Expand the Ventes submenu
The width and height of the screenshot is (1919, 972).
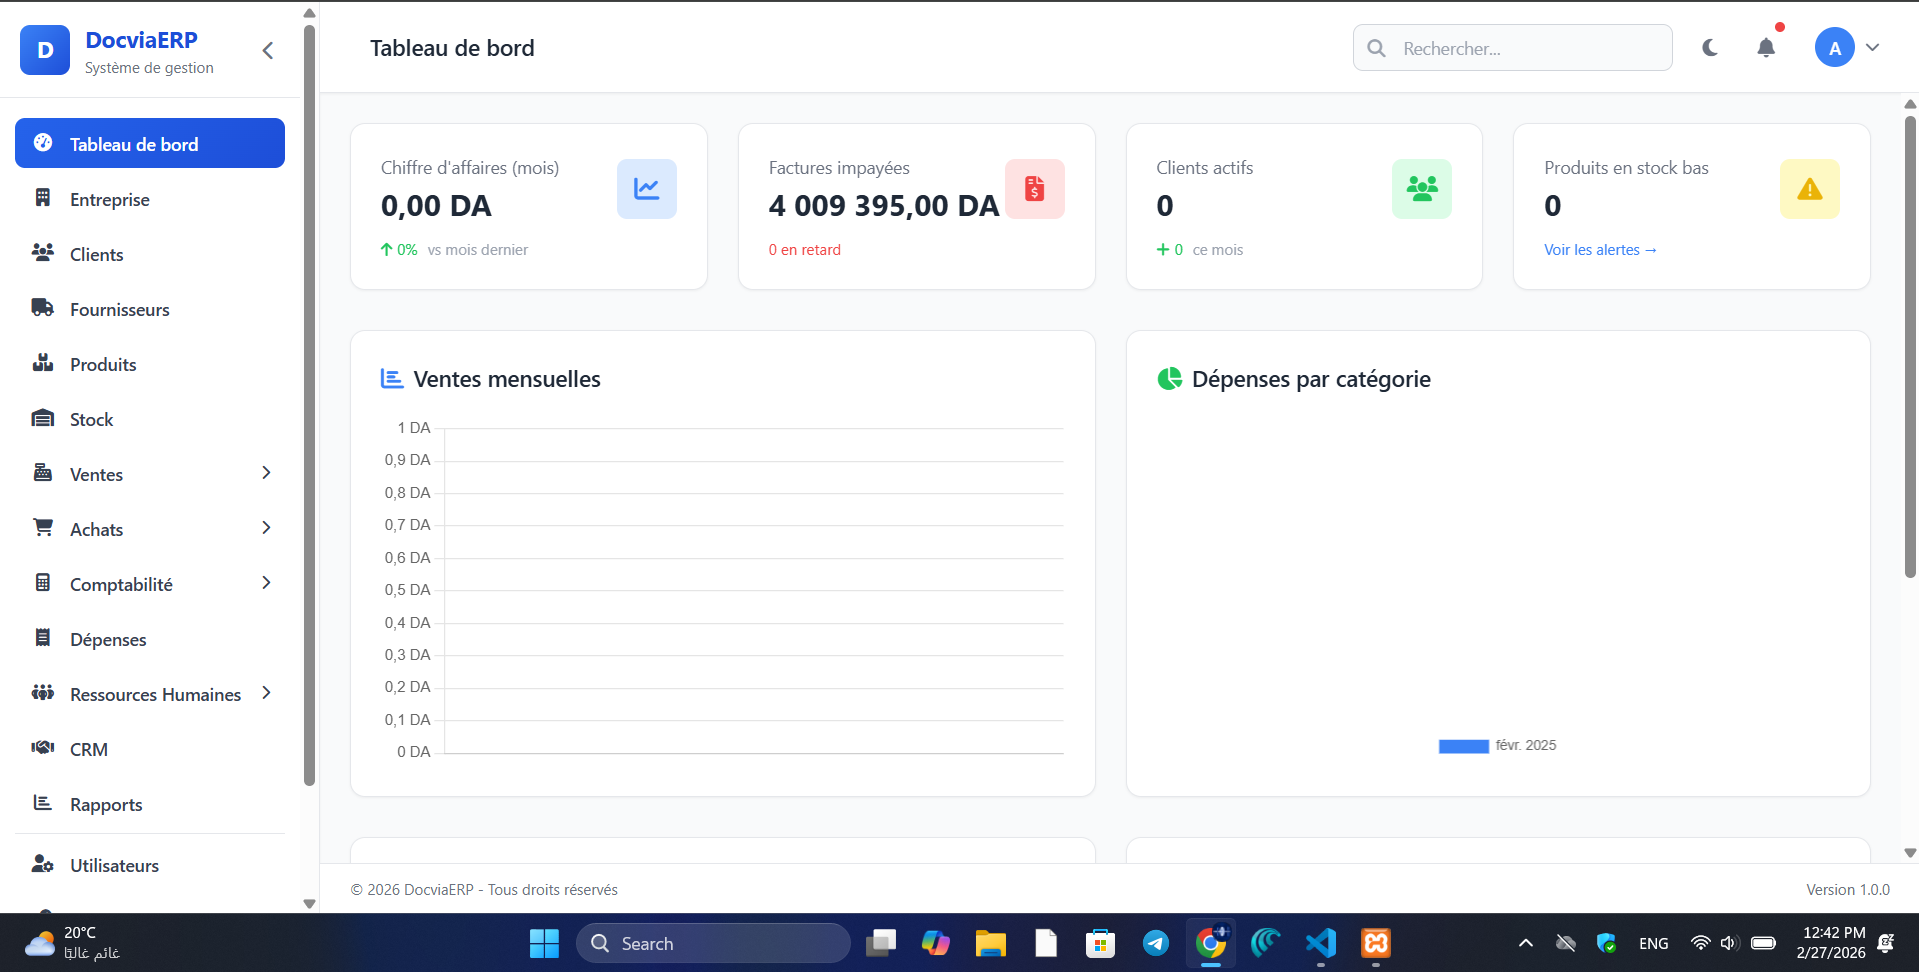coord(266,473)
